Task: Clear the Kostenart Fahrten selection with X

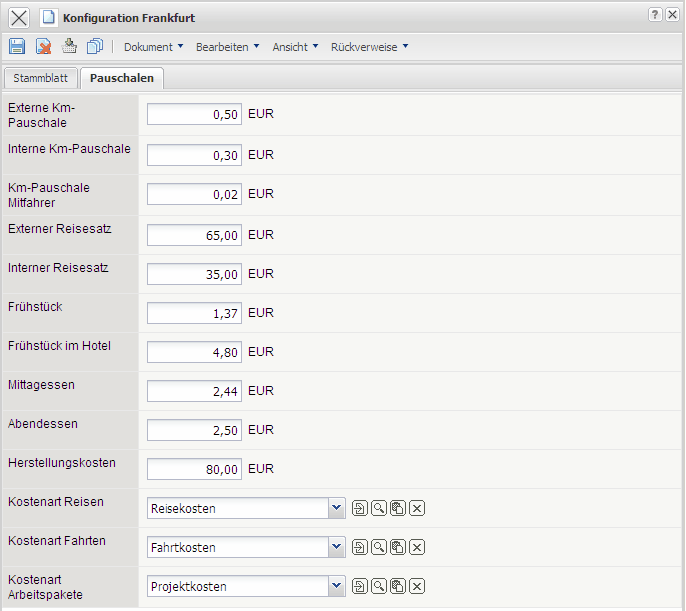Action: [x=417, y=547]
